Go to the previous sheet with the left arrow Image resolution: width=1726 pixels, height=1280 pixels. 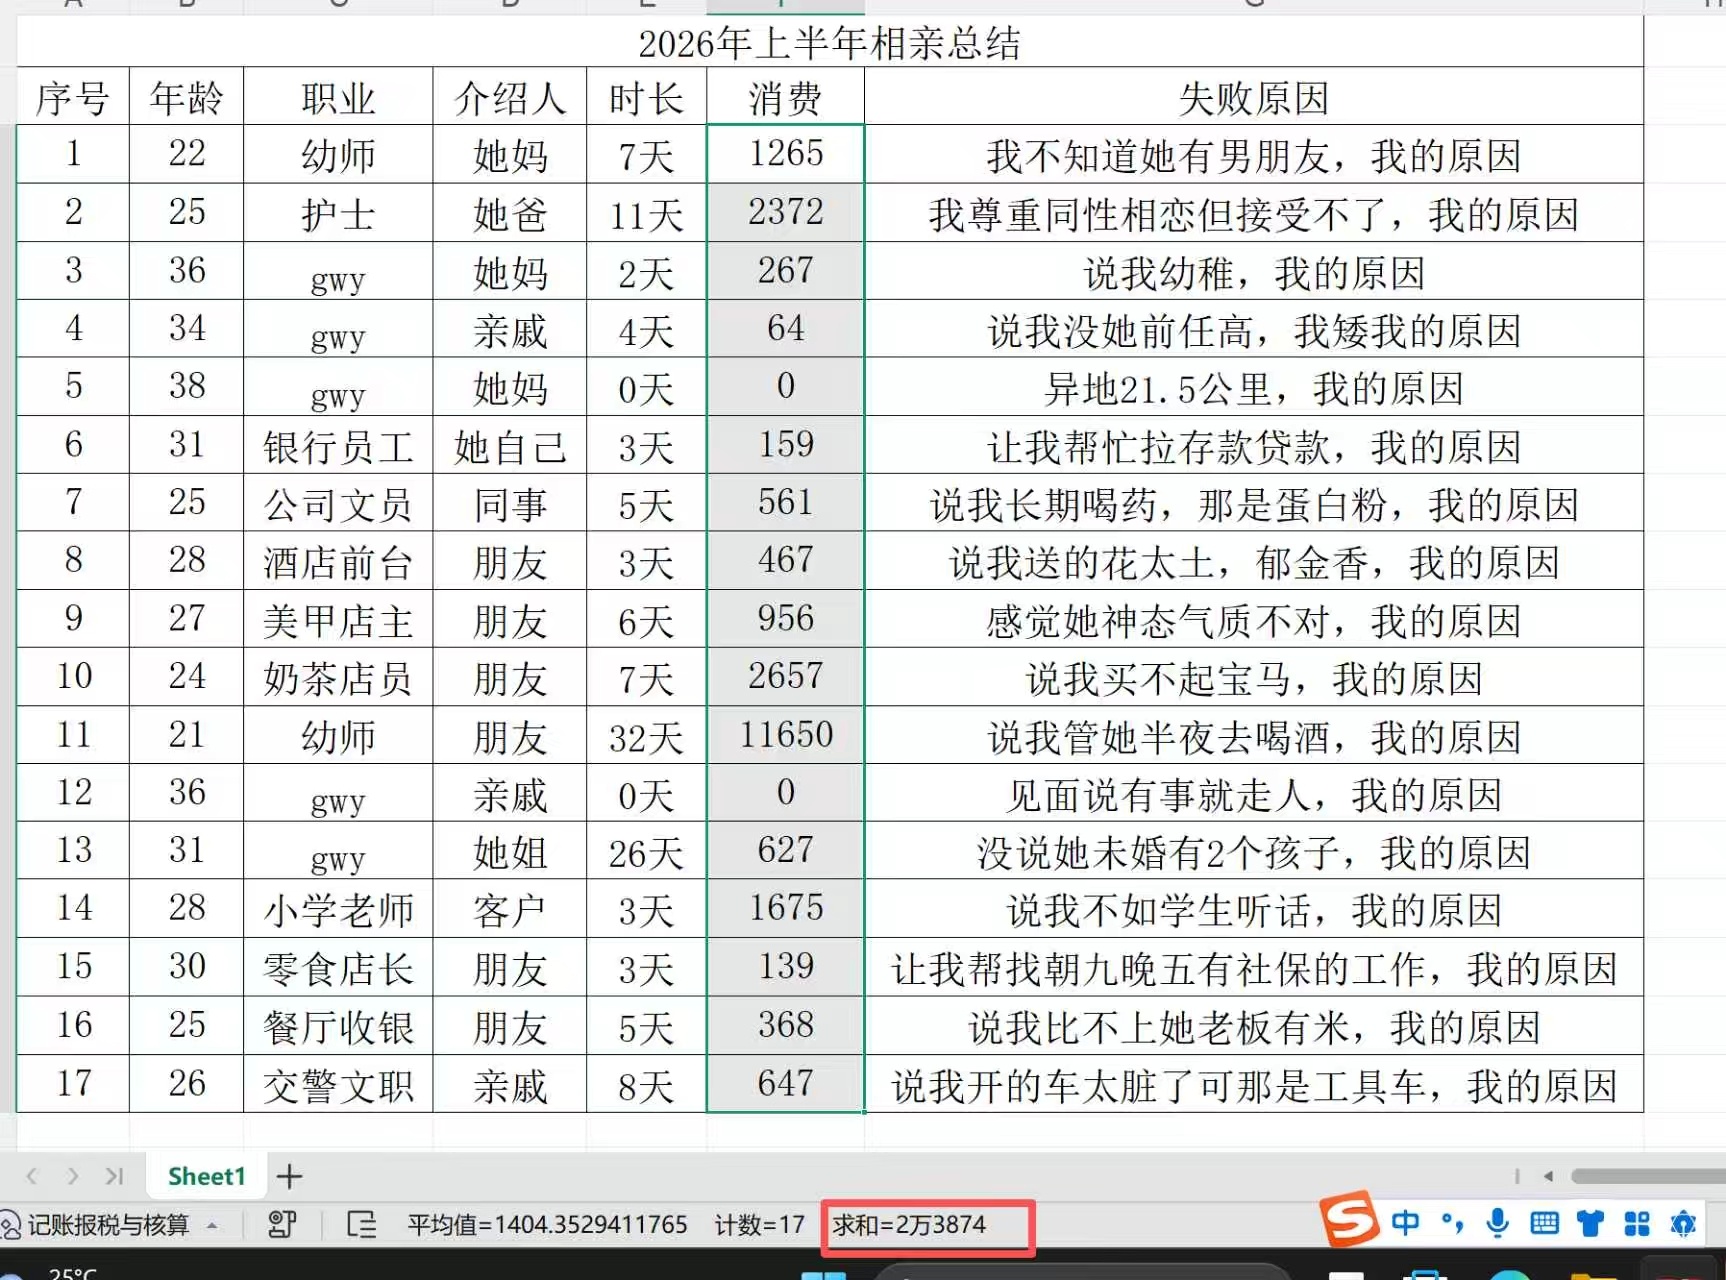coord(32,1176)
